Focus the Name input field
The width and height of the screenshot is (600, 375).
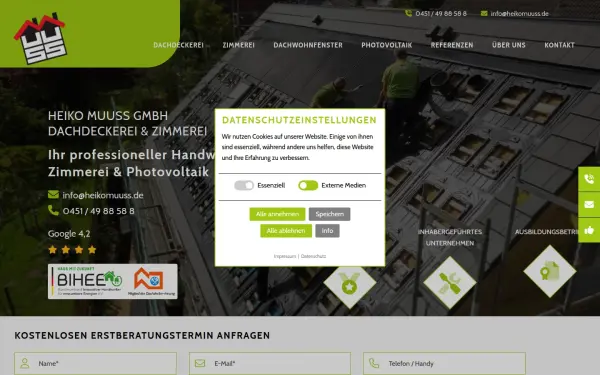point(95,363)
